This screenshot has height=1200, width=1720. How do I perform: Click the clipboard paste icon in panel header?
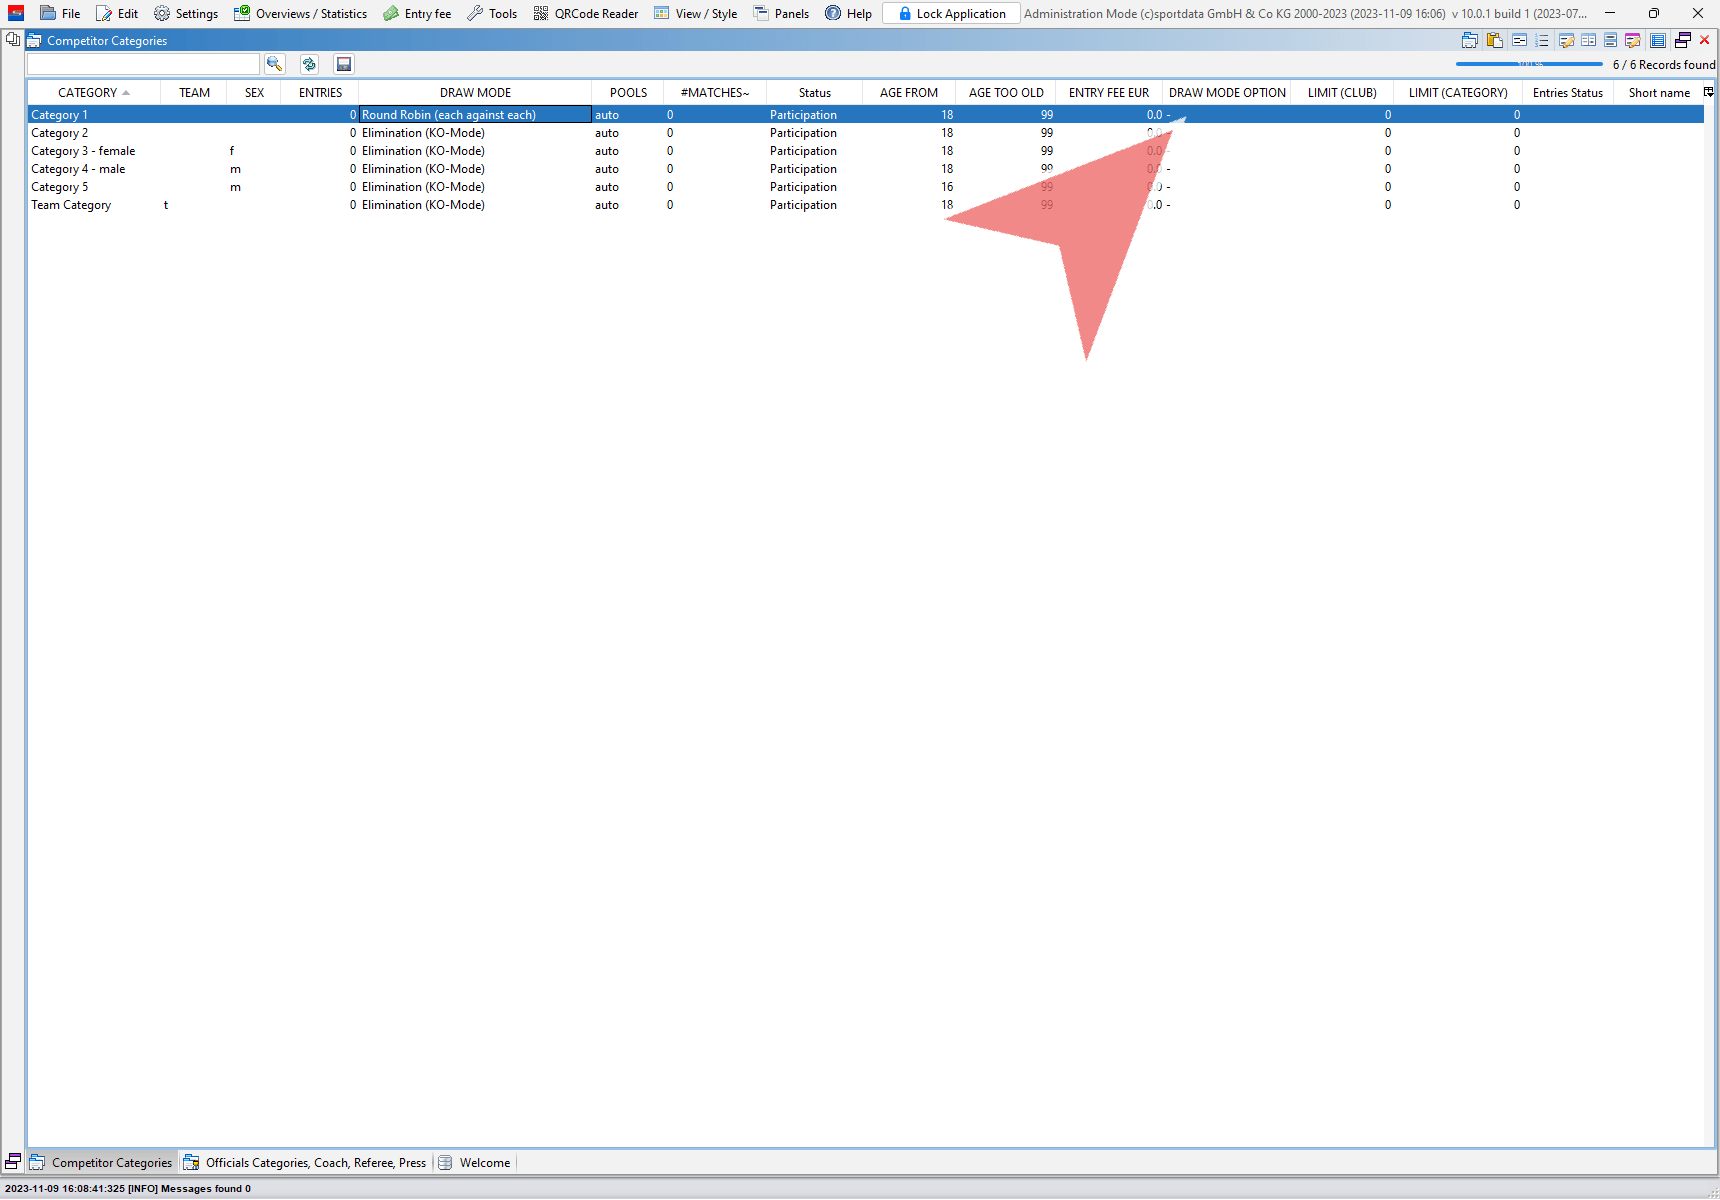1494,41
